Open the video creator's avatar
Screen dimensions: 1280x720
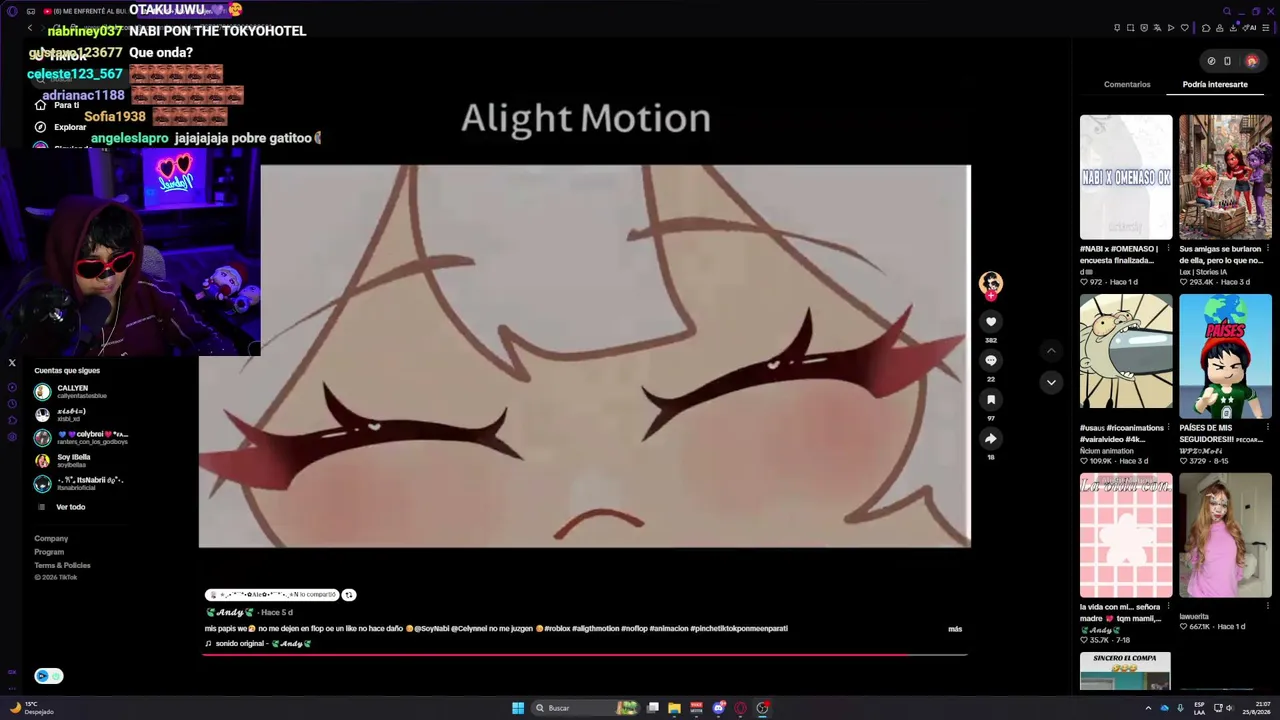[x=991, y=283]
